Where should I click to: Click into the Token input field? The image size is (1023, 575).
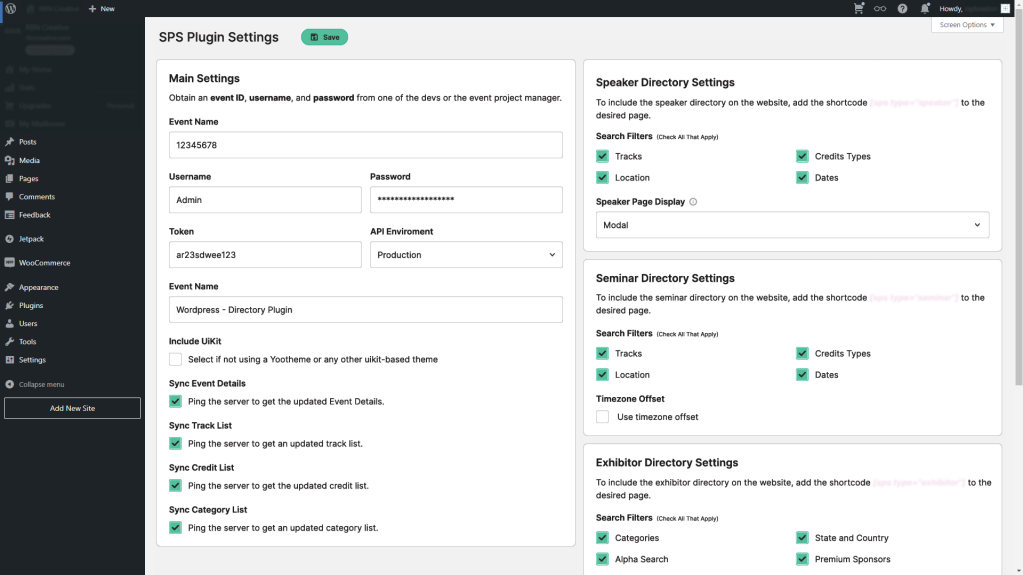tap(265, 255)
